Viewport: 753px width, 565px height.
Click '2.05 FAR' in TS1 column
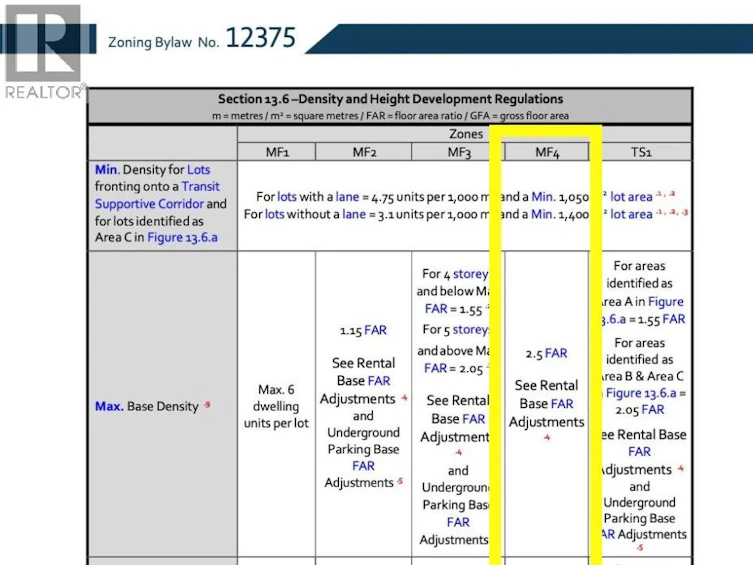click(x=640, y=410)
